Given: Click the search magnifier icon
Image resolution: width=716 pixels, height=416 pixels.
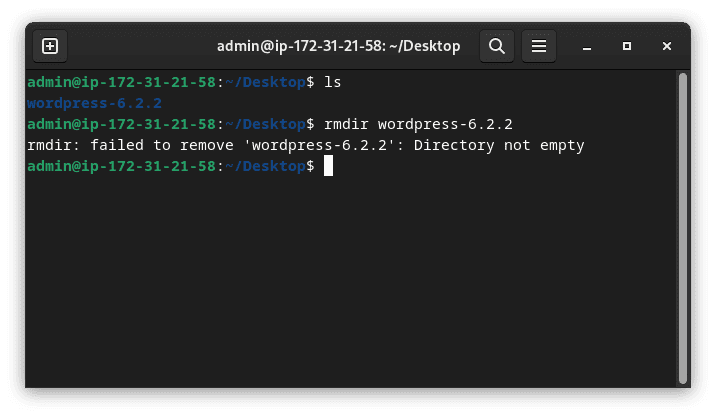Looking at the screenshot, I should pos(497,46).
